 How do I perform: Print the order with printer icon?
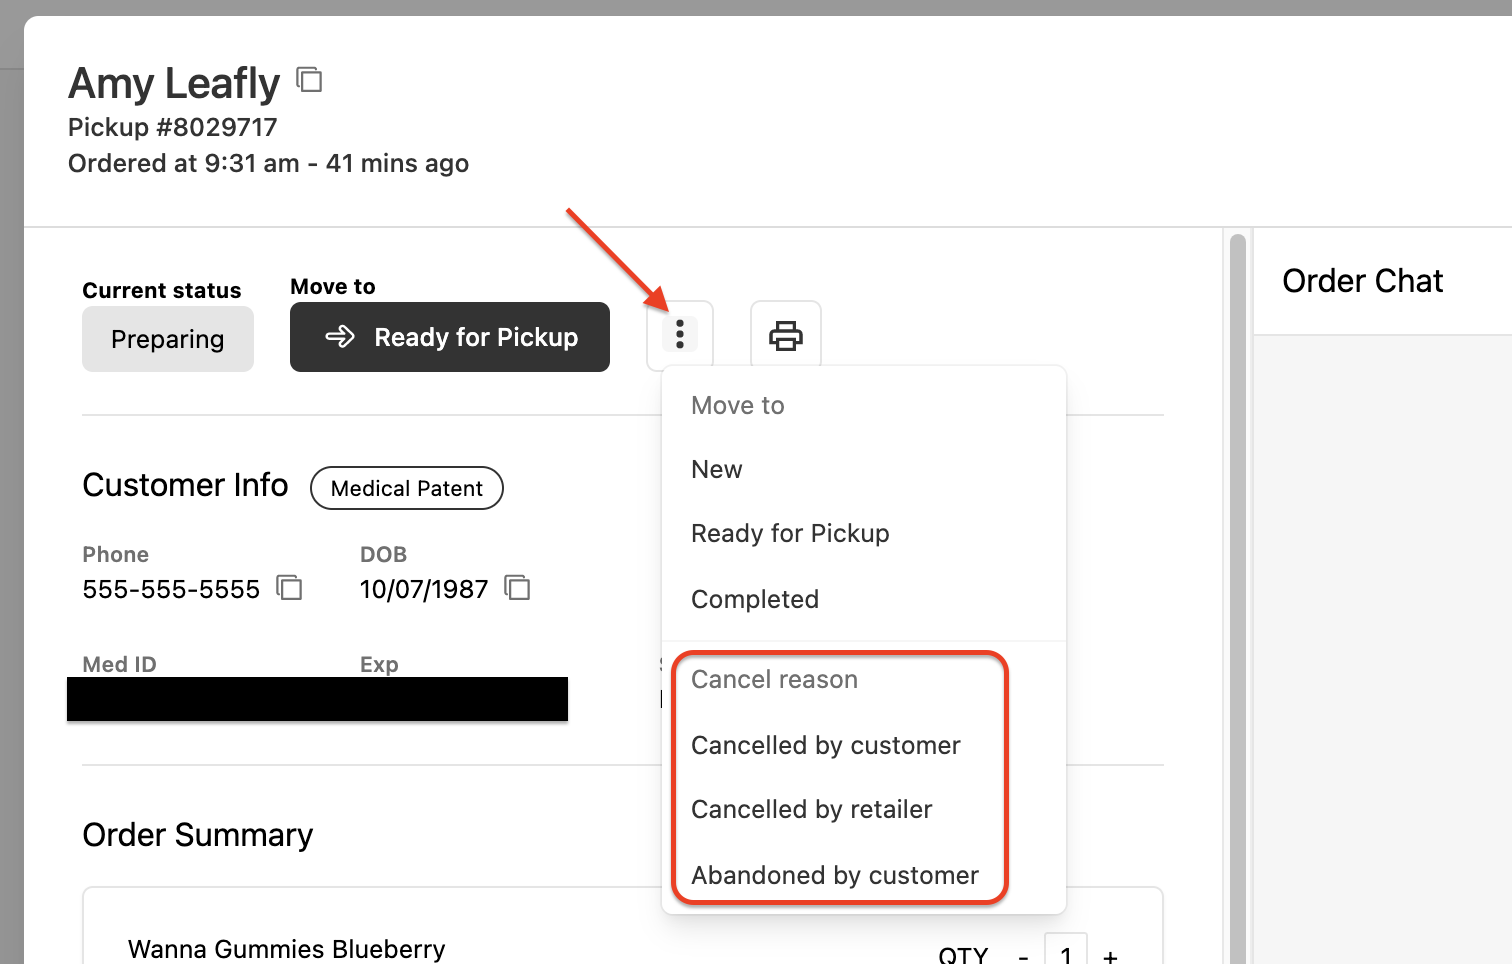click(x=786, y=335)
